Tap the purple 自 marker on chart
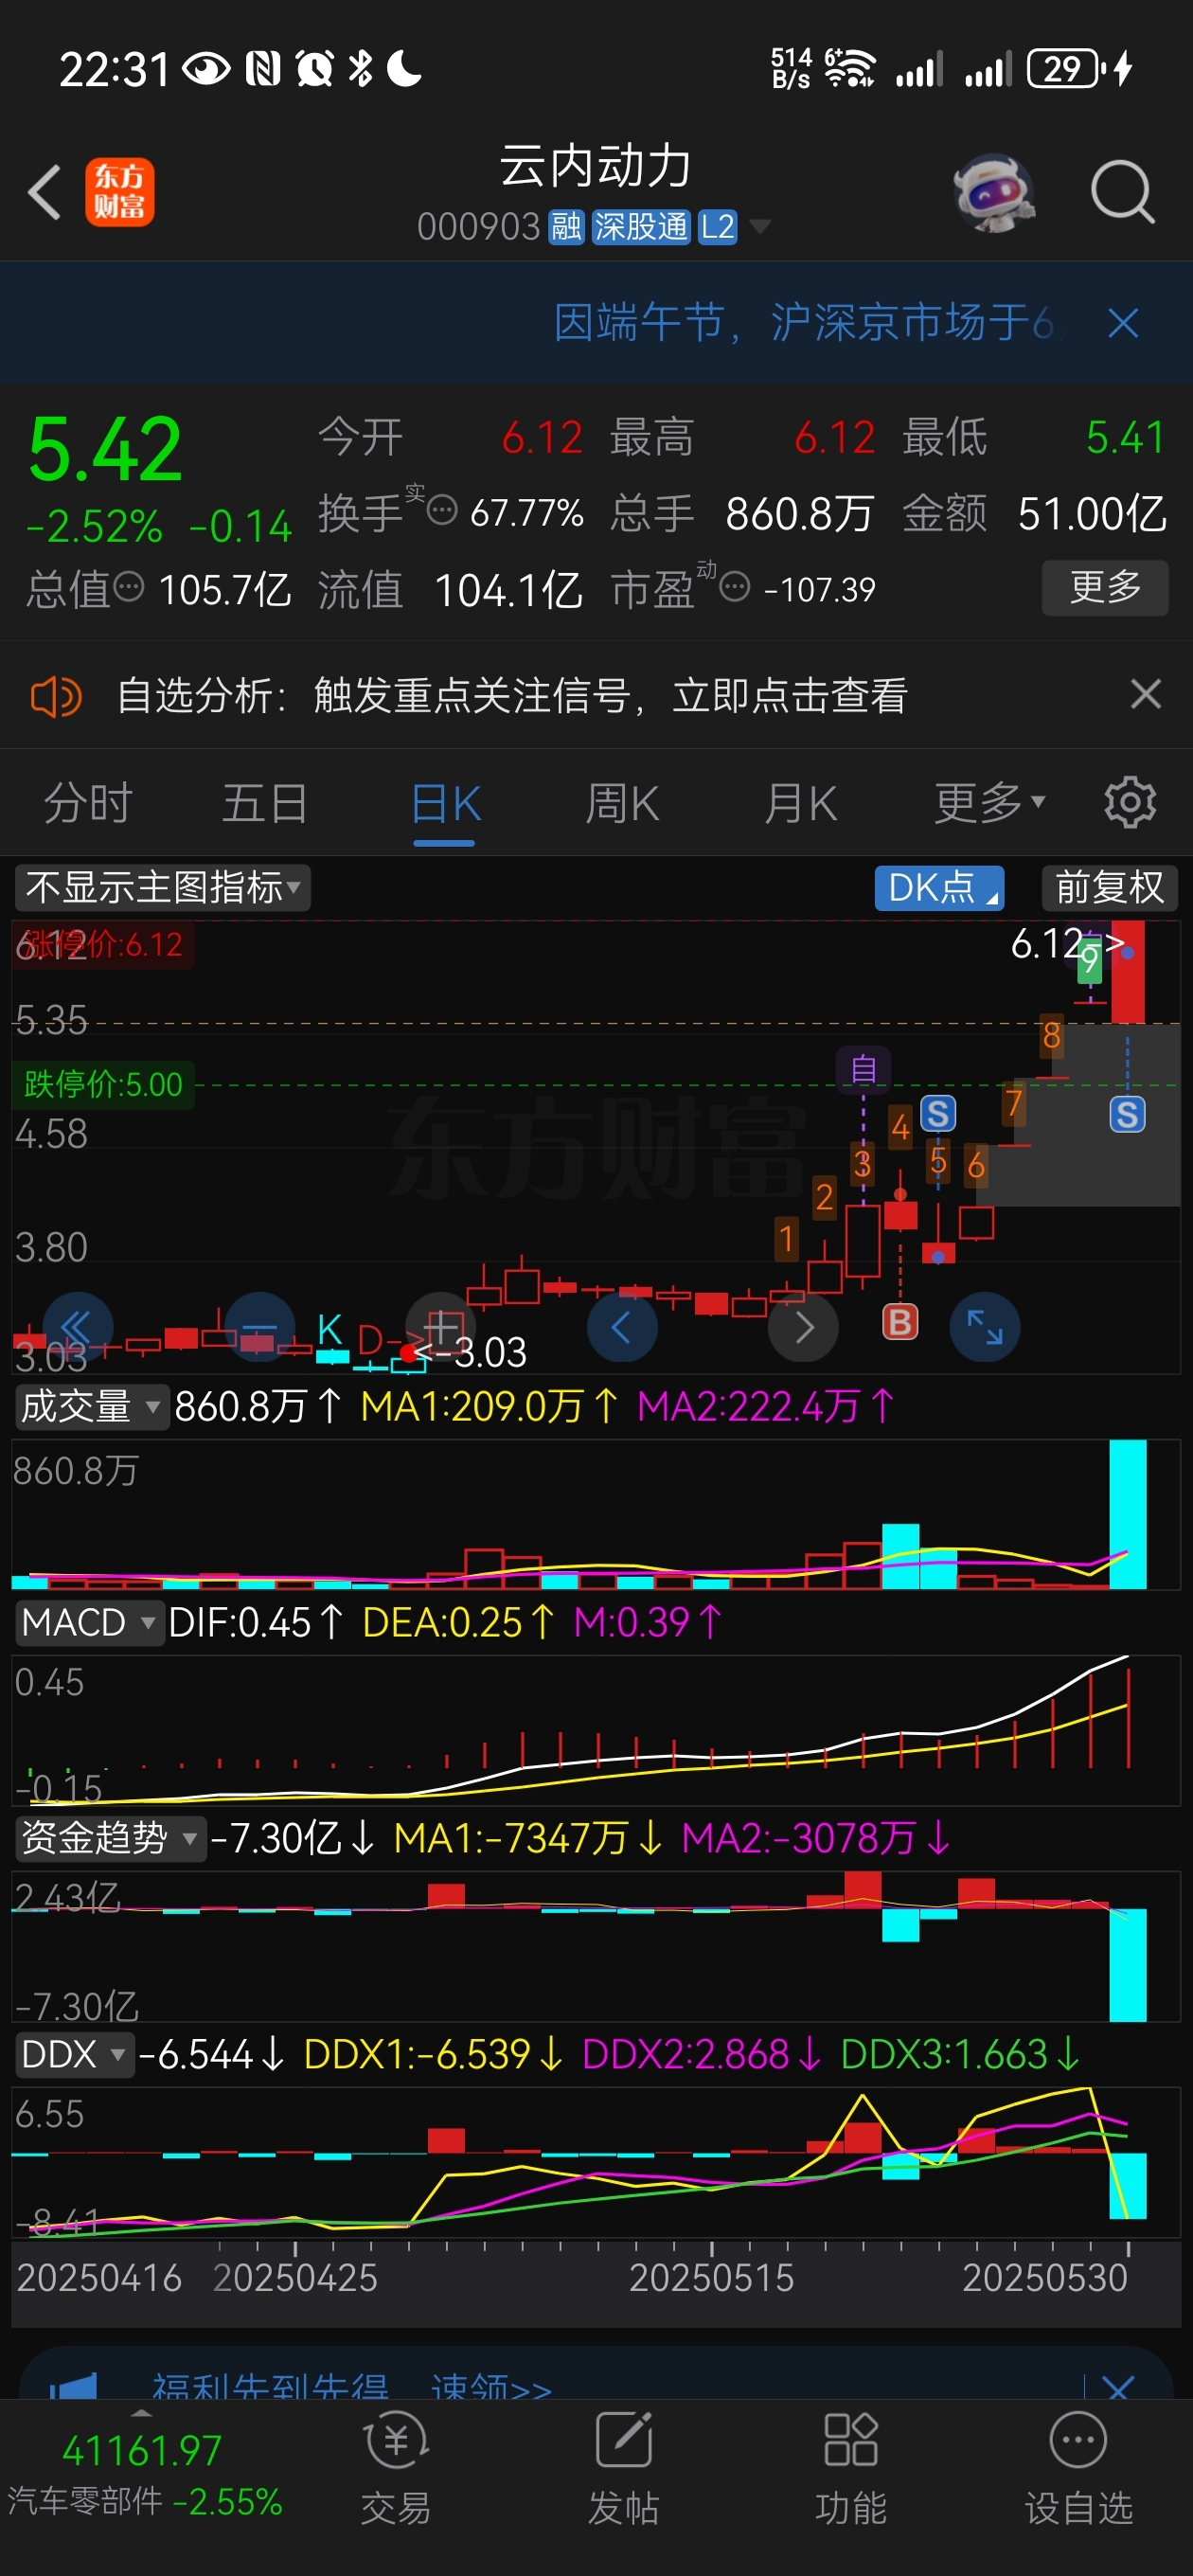 (863, 1069)
